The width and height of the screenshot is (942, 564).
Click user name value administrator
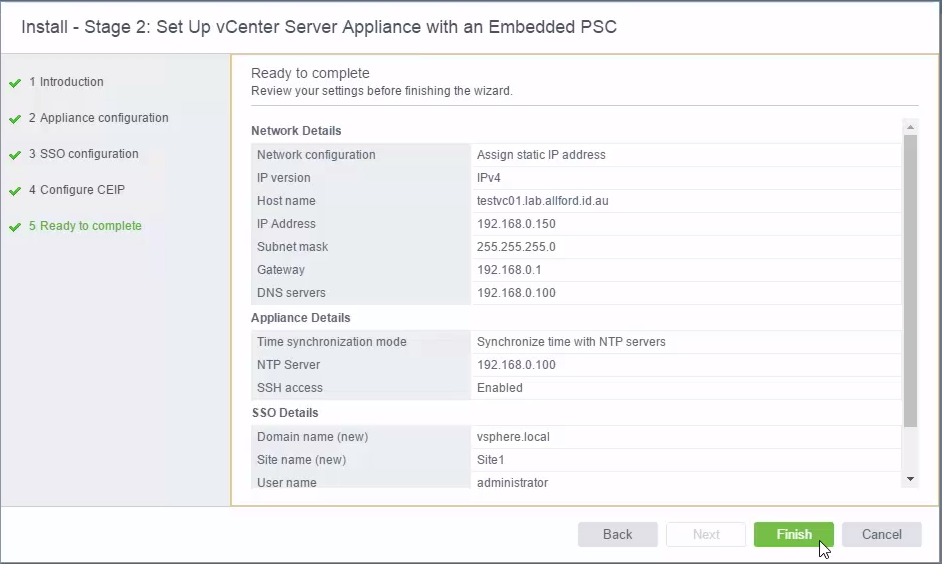click(x=512, y=482)
